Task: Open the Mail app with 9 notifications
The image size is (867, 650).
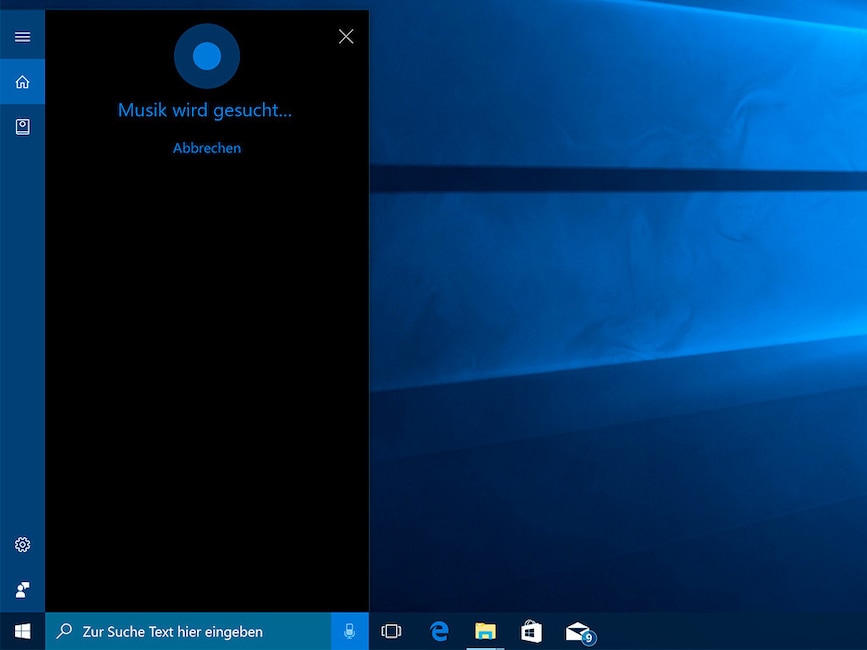Action: point(579,632)
